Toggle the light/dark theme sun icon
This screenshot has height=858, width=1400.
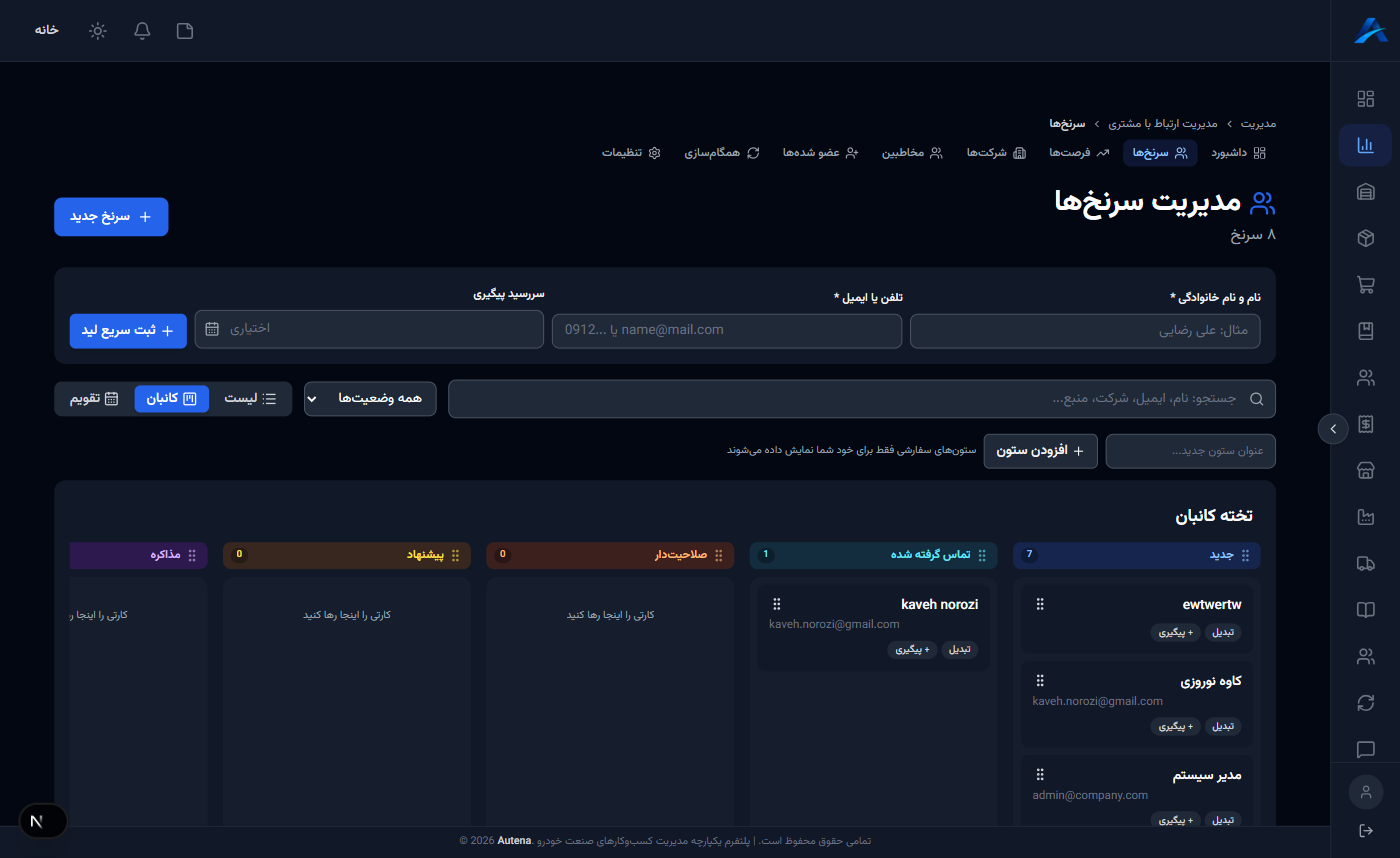point(97,30)
